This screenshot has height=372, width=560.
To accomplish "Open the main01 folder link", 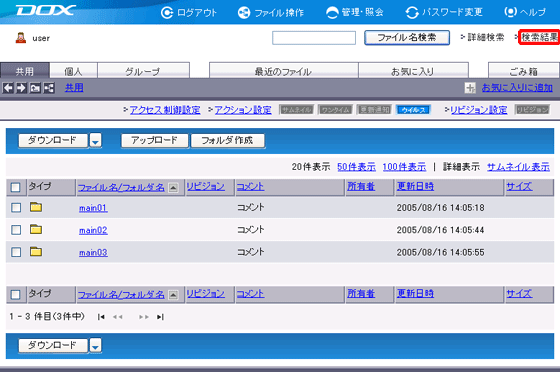I will 93,208.
